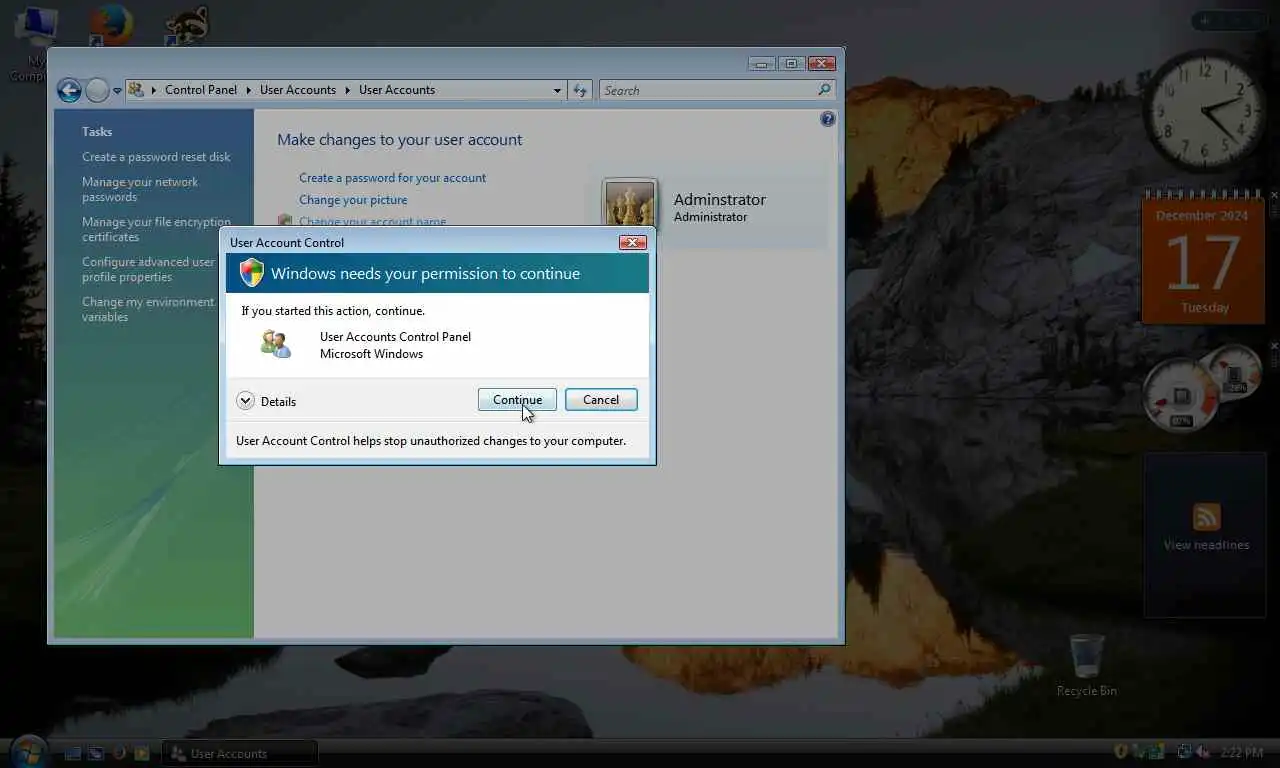The width and height of the screenshot is (1280, 768).
Task: Click the User Accounts taskbar button
Action: 240,753
